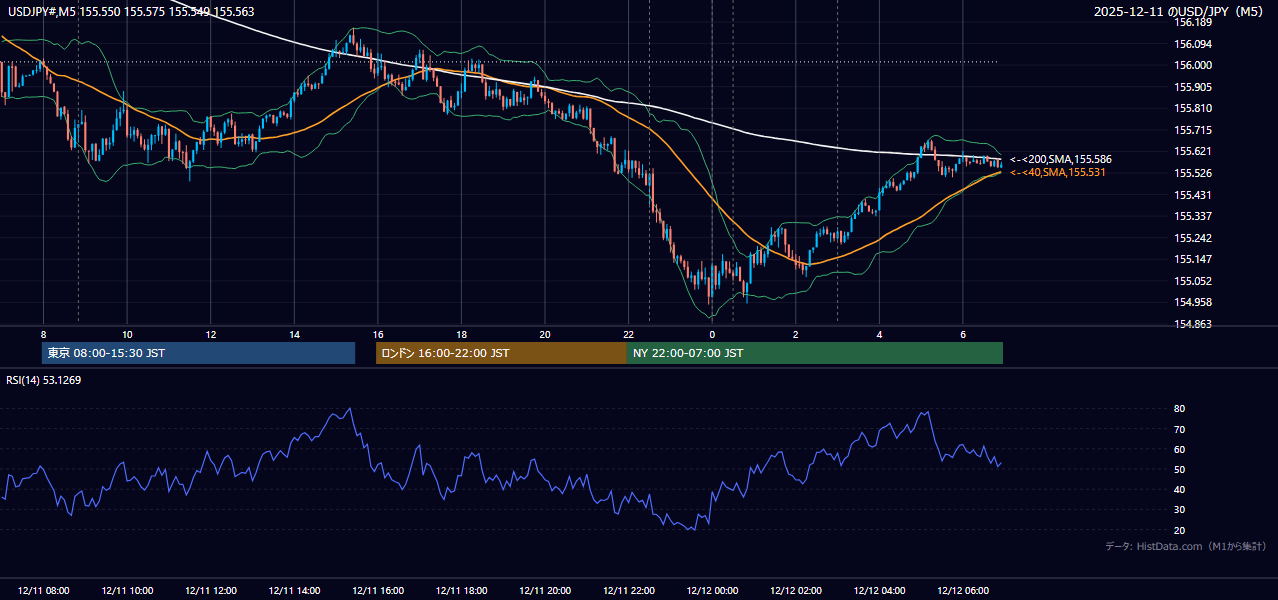Click the RSI scale value 70
The width and height of the screenshot is (1278, 600).
[1180, 429]
